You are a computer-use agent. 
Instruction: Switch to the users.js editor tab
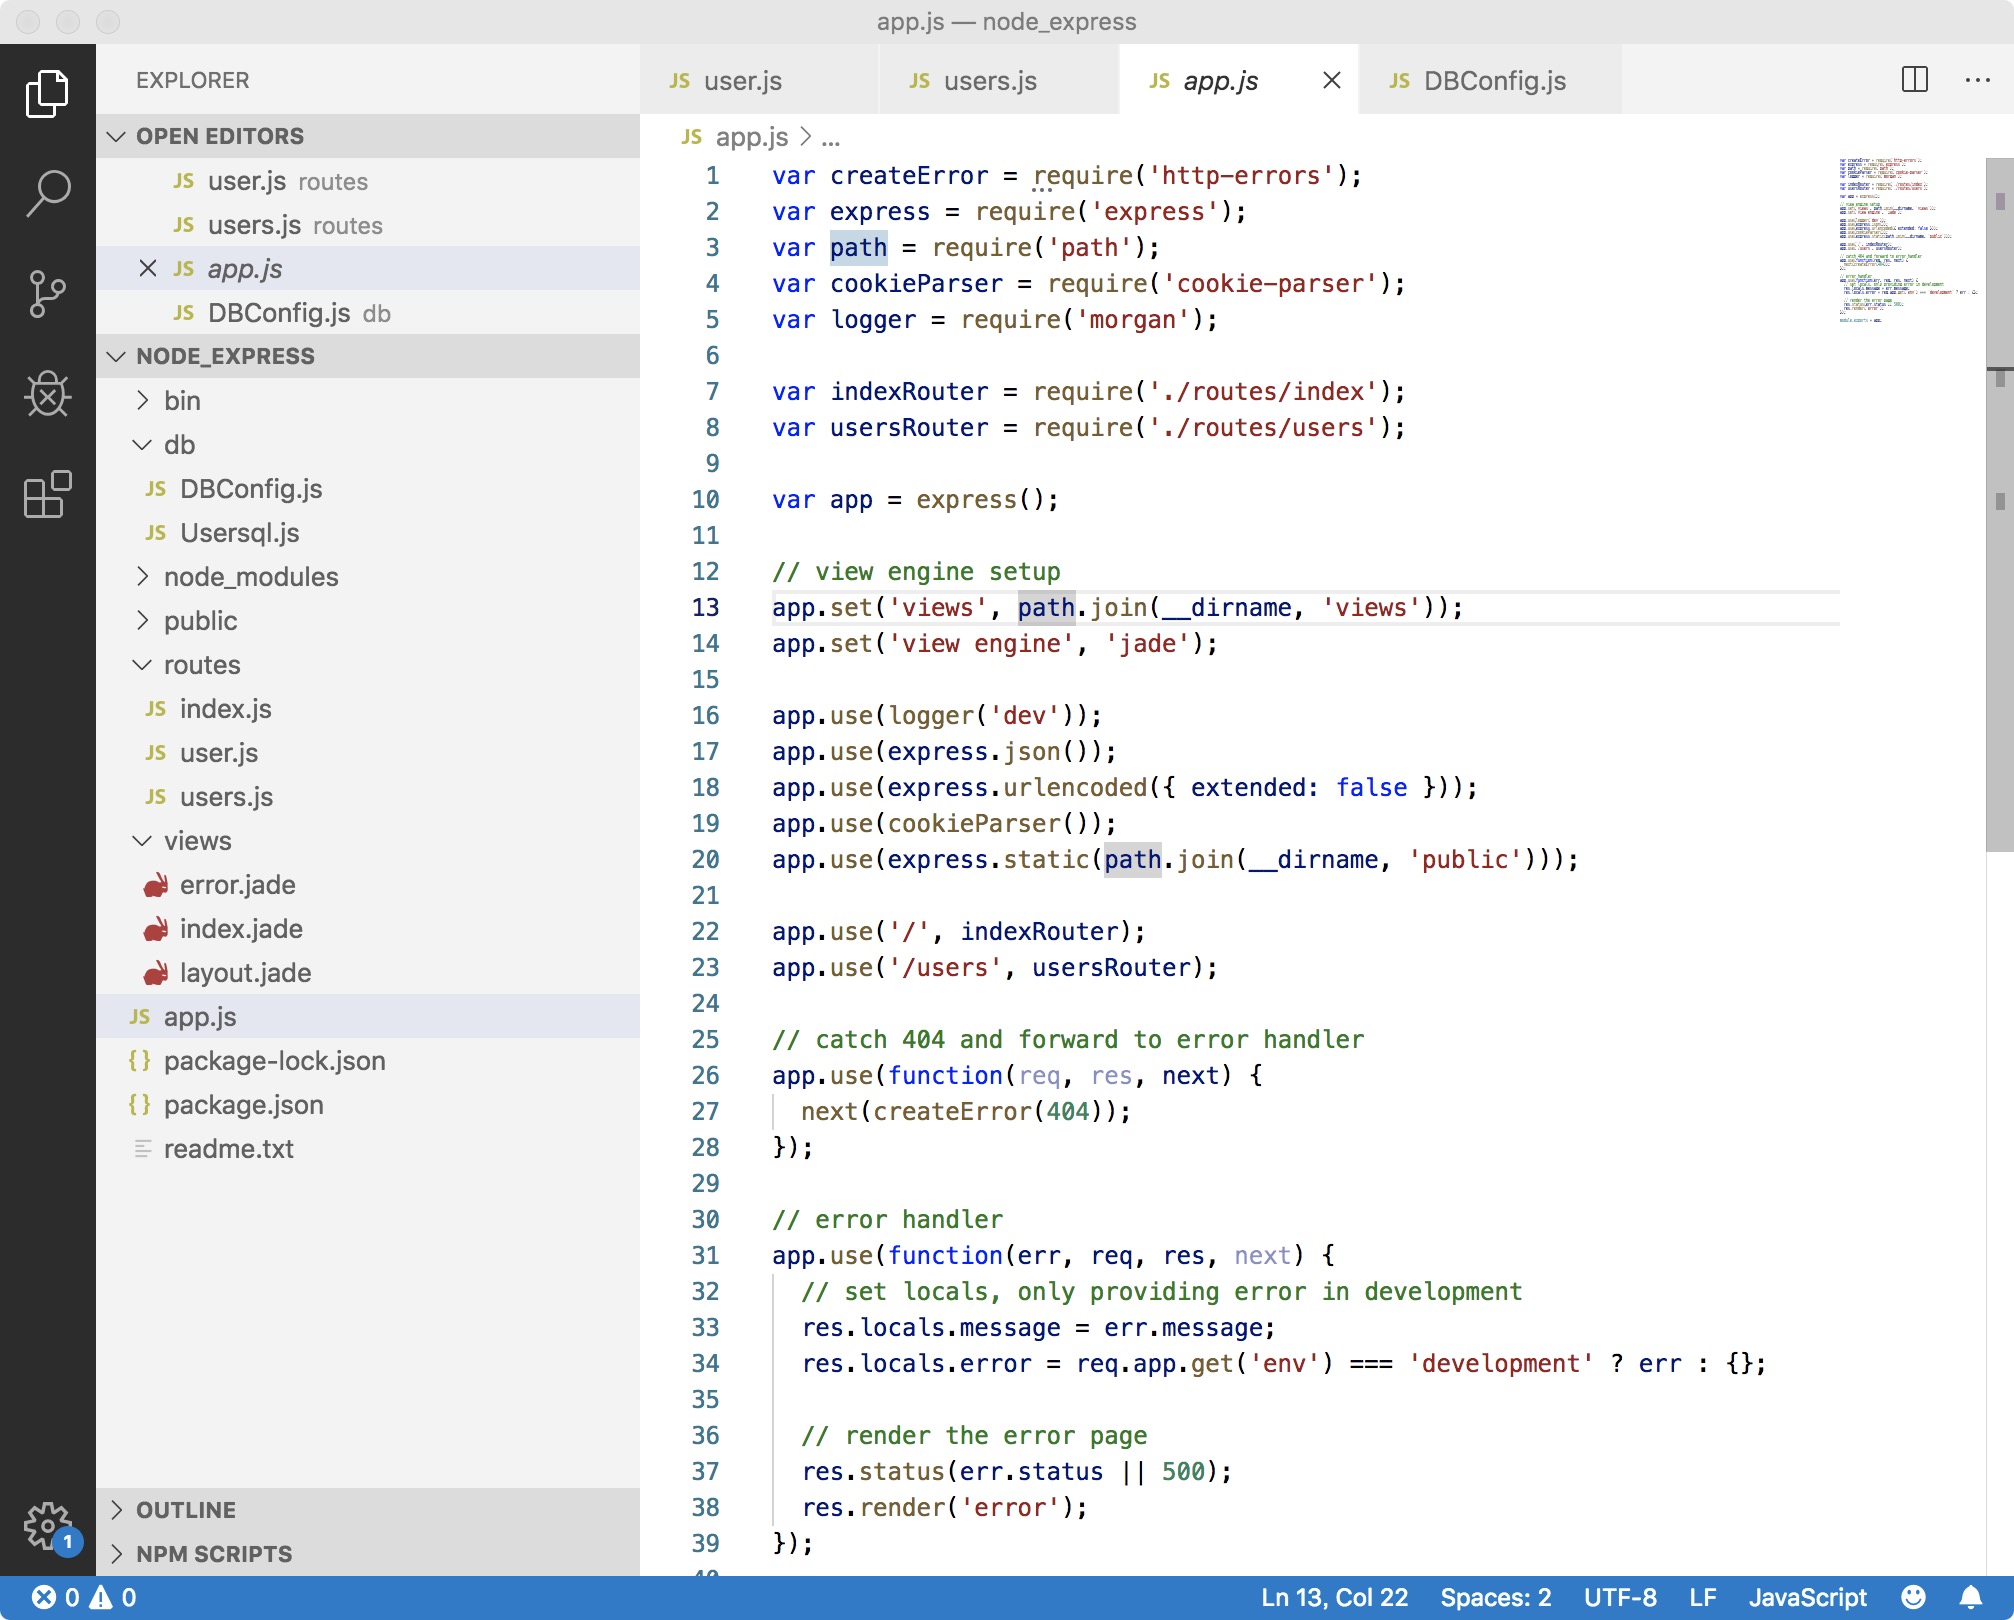[989, 81]
